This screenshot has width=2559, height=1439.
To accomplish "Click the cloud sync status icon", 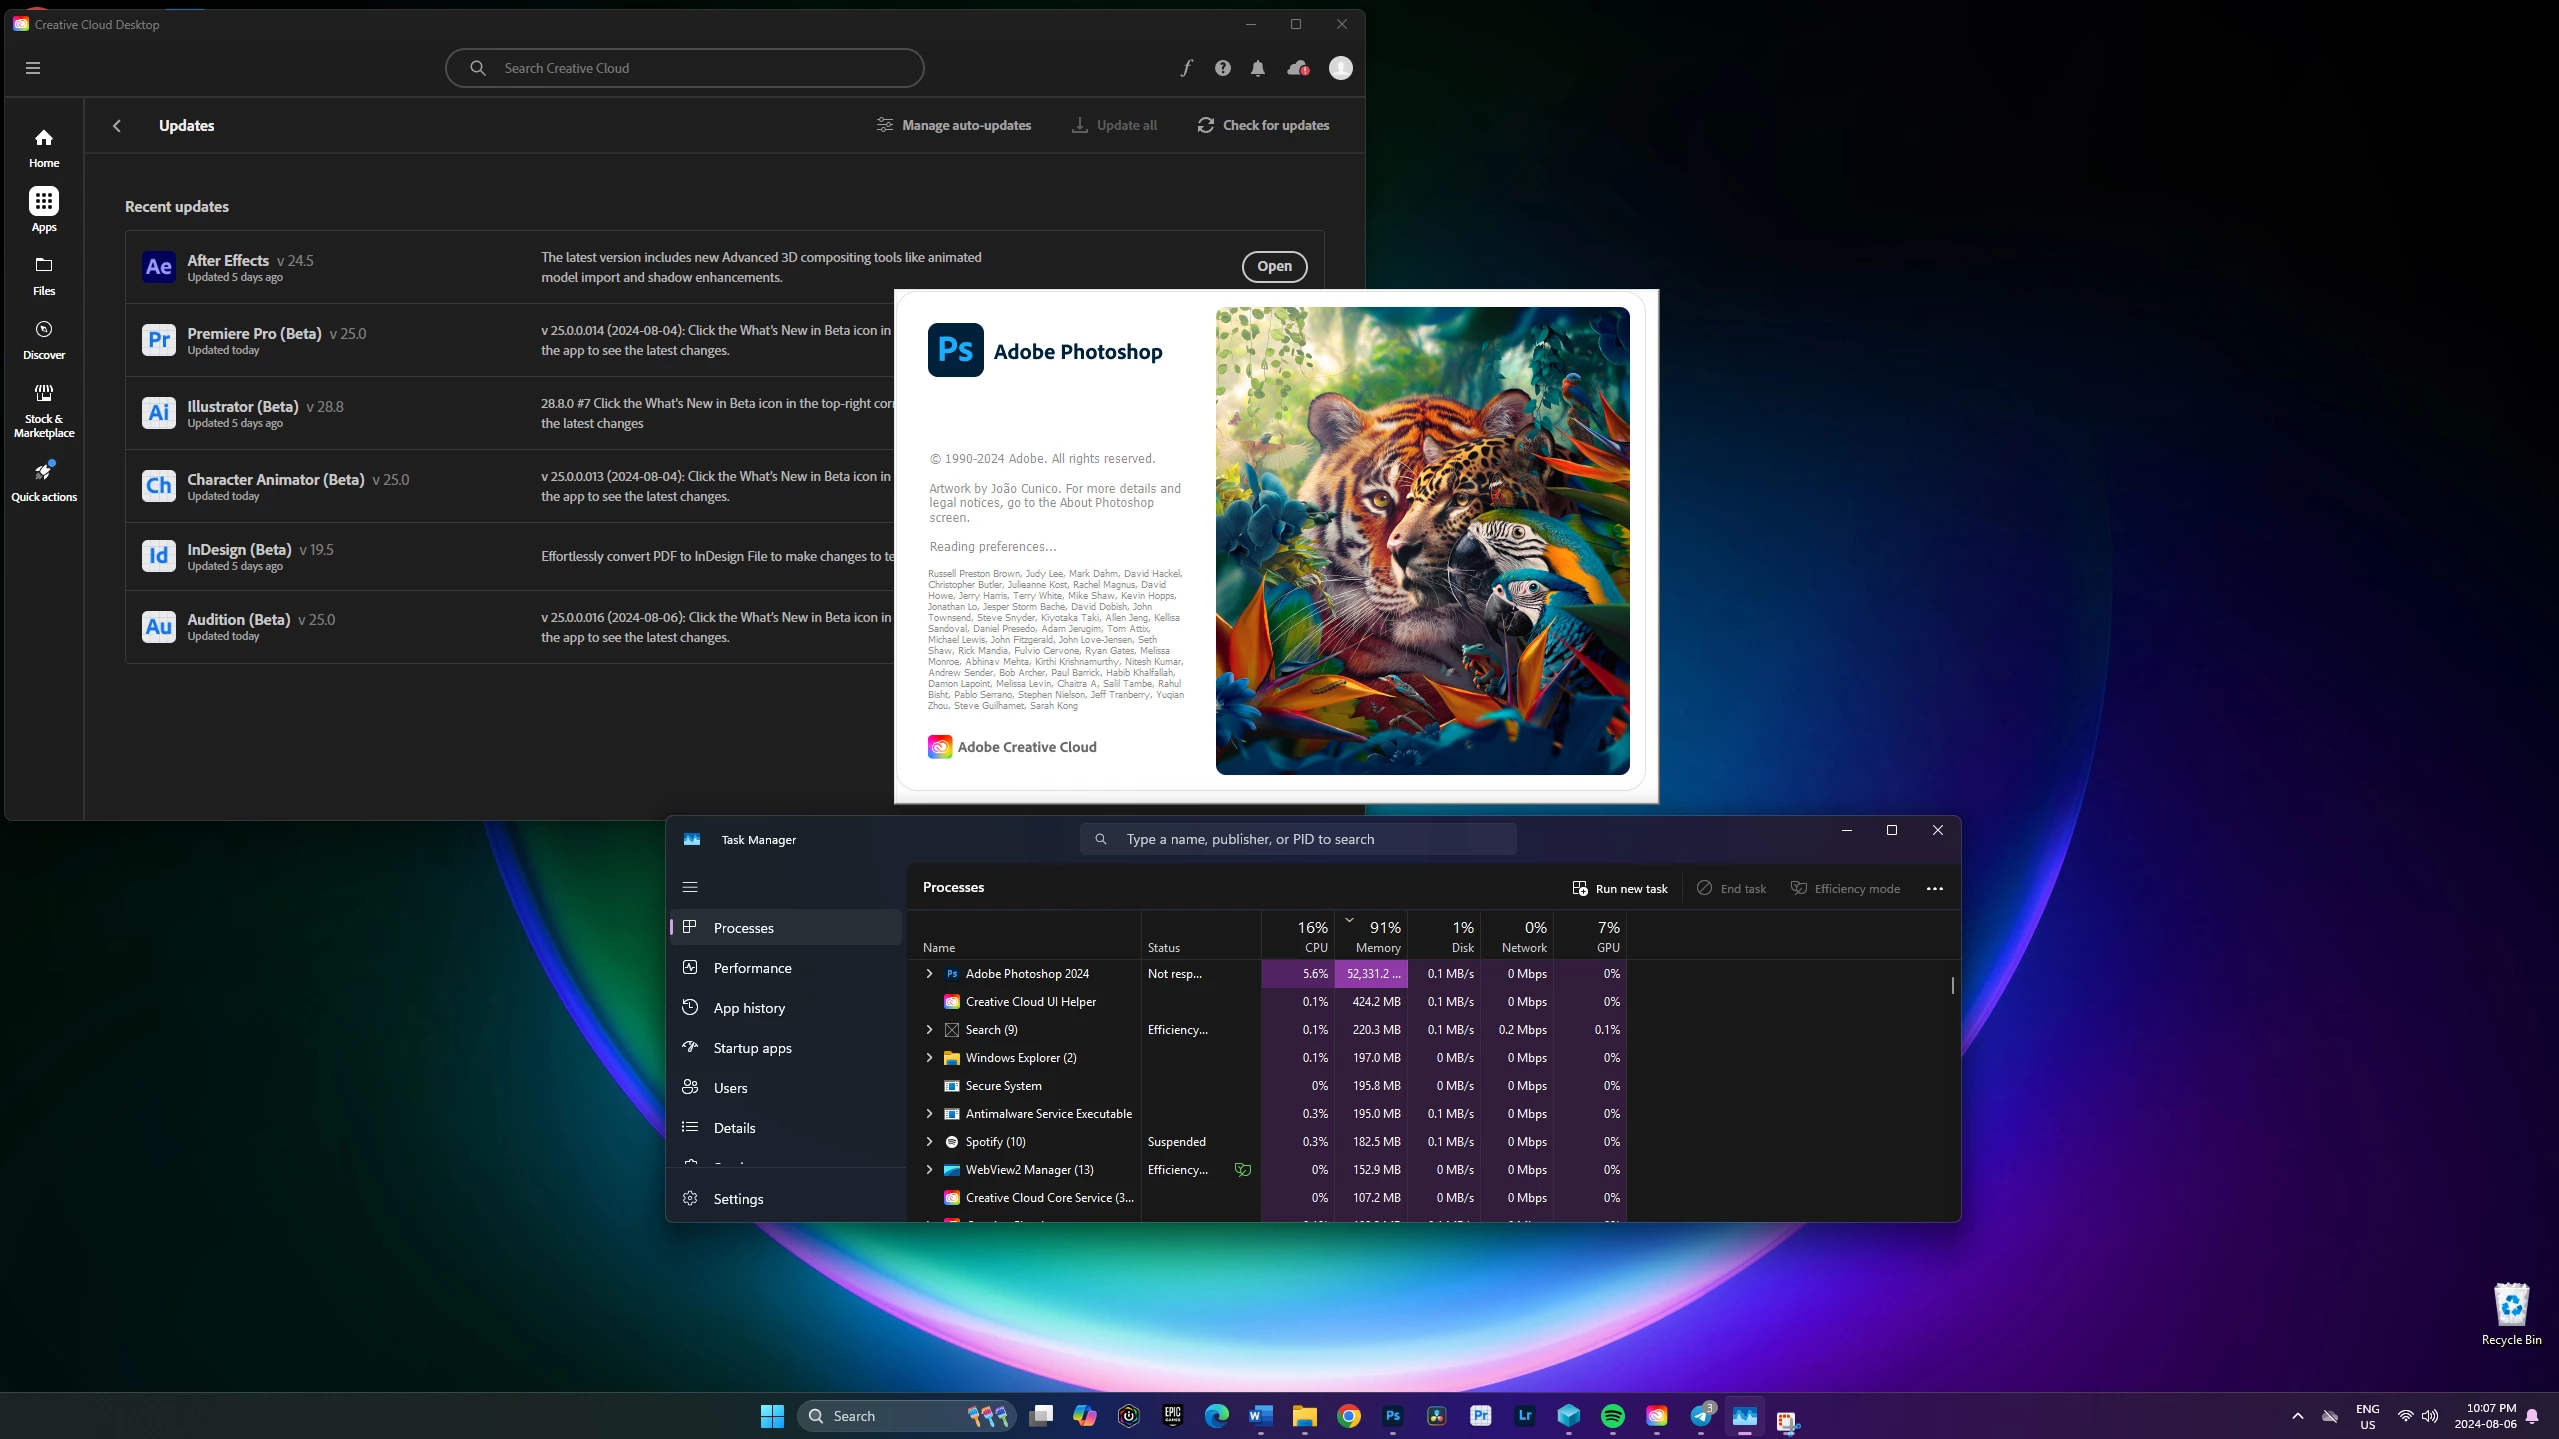I will (x=1297, y=68).
